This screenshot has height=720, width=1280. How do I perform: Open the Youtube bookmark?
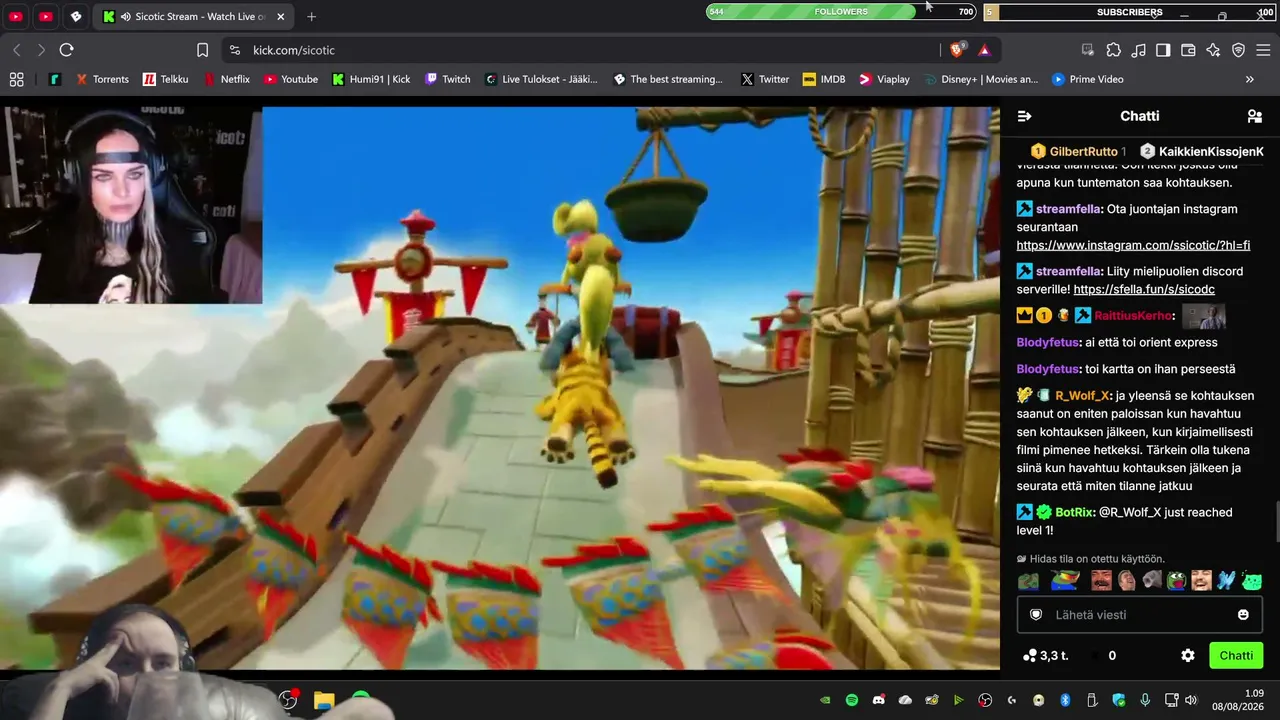tap(291, 79)
